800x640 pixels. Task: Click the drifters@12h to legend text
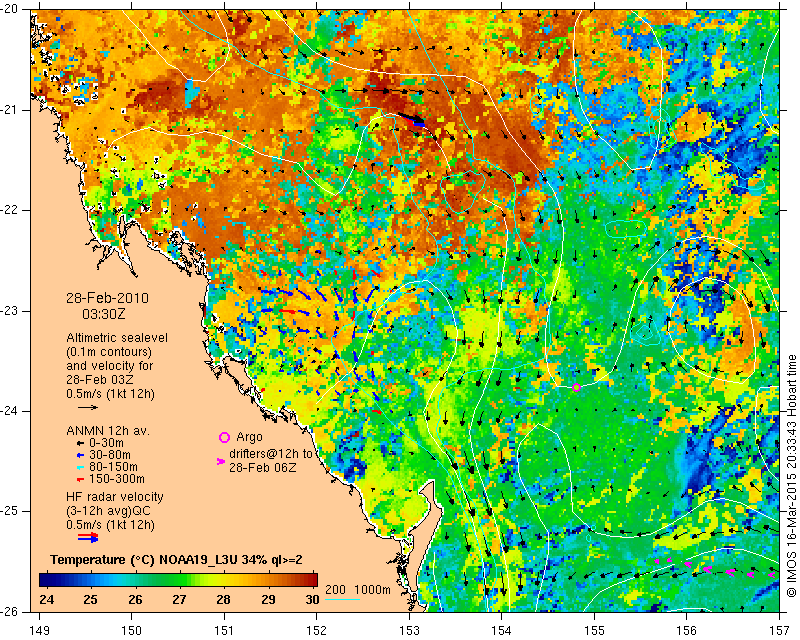[x=270, y=454]
